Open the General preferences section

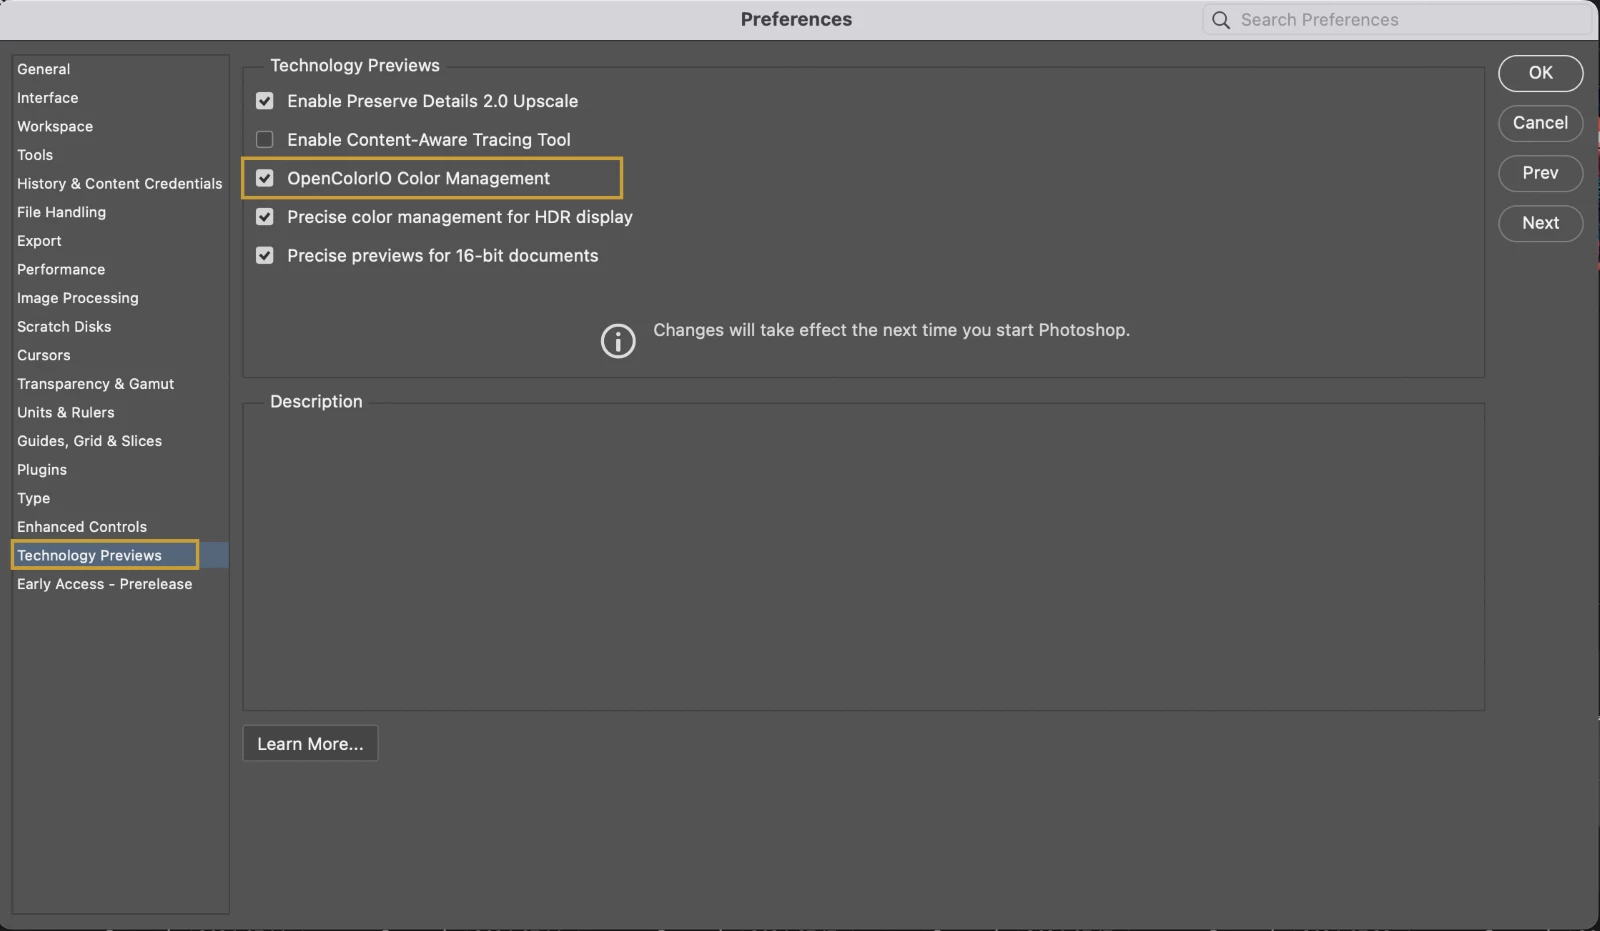[44, 69]
